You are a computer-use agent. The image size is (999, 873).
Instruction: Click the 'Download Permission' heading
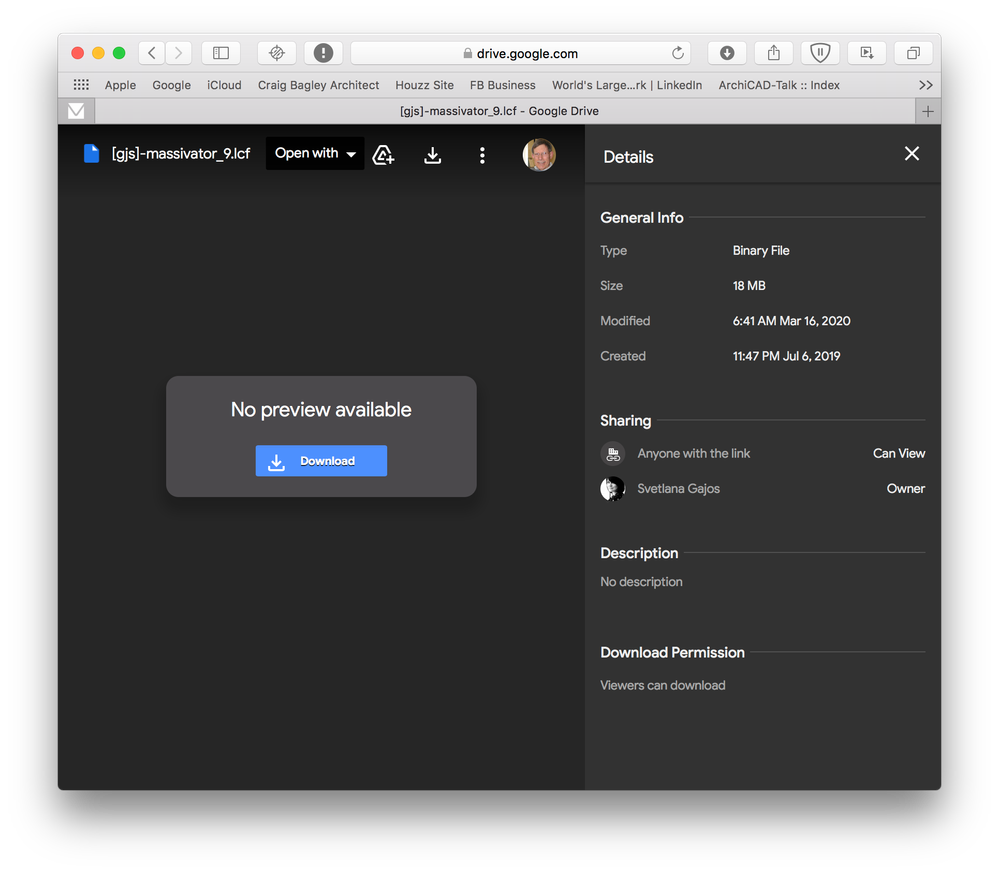[x=672, y=653]
